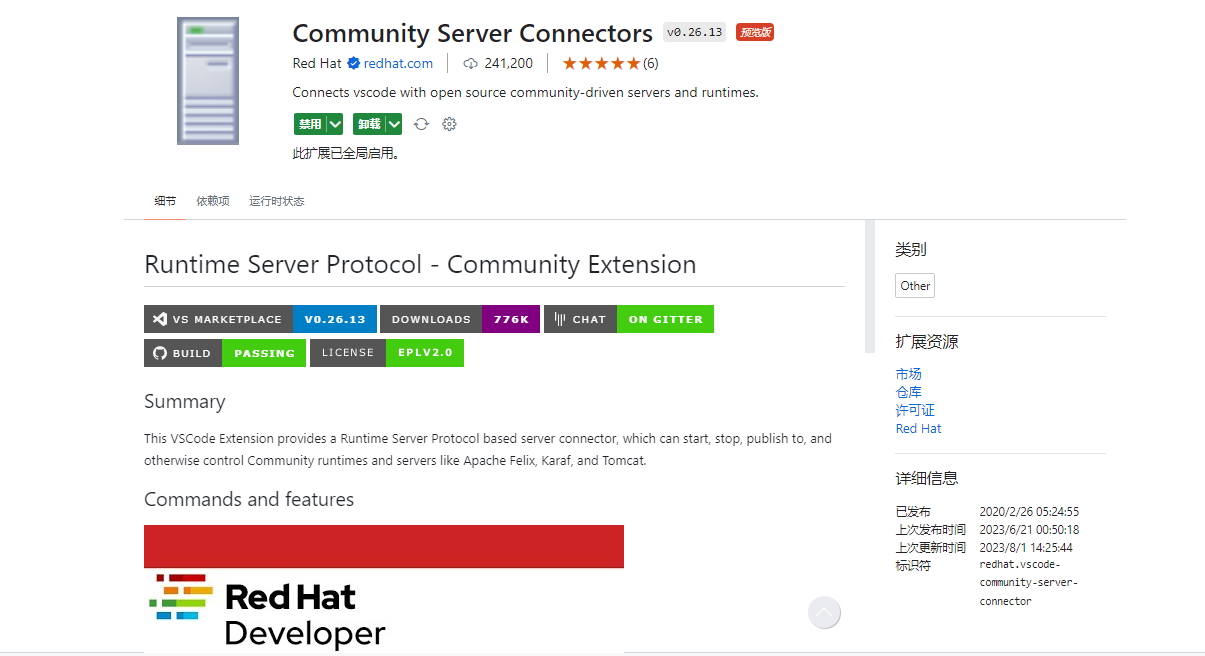Click the extension sync/refresh icon

point(421,124)
